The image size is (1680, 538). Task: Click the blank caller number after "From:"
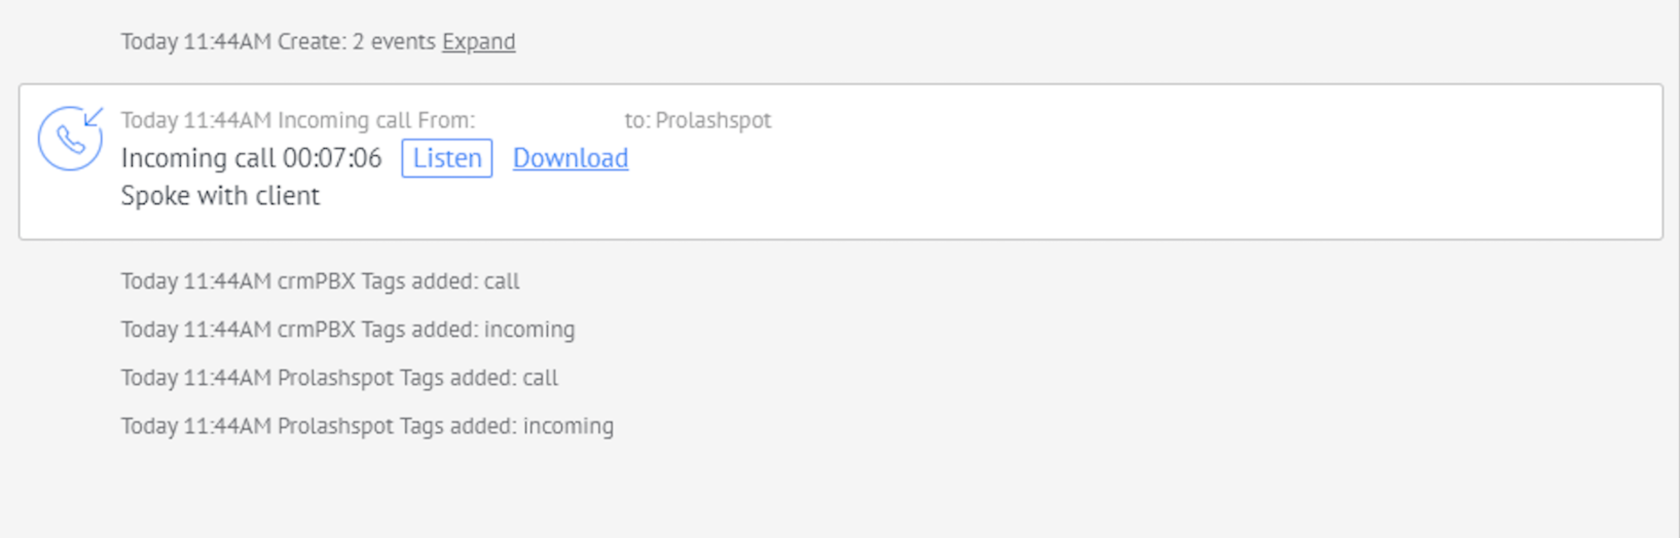click(x=548, y=121)
